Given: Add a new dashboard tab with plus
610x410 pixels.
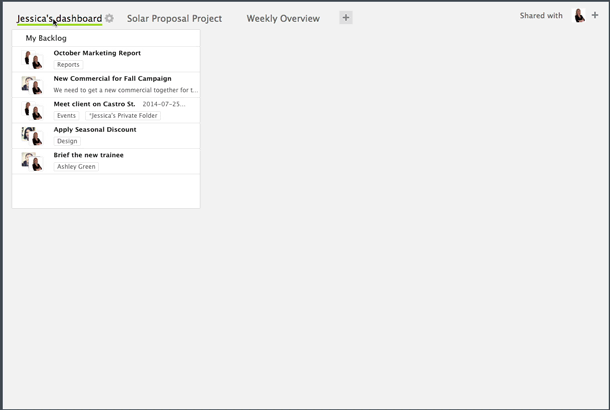Looking at the screenshot, I should 346,18.
